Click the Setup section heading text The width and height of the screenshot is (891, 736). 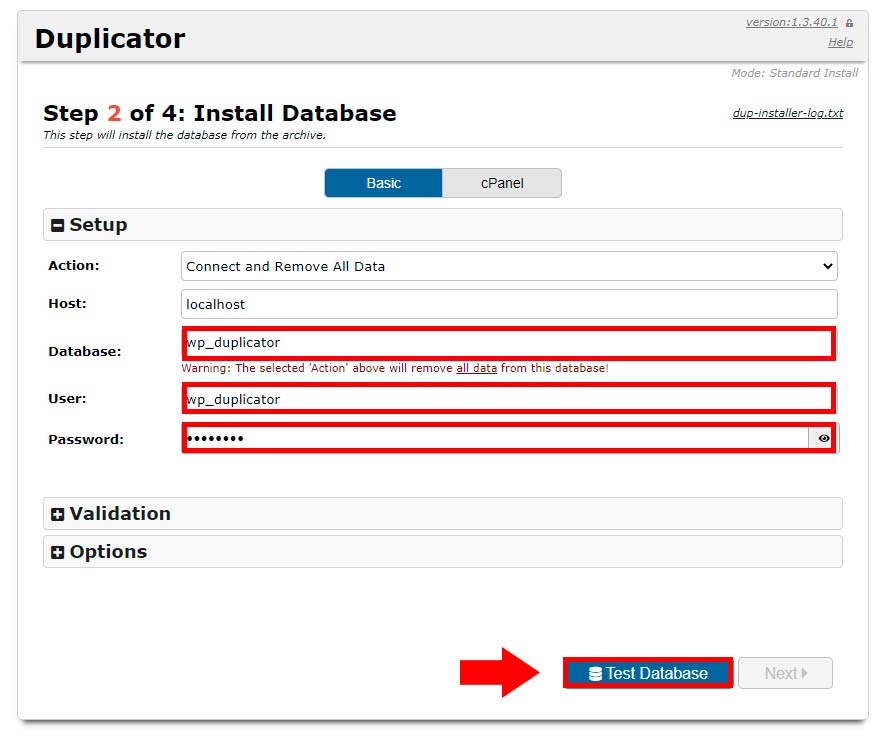pos(98,225)
